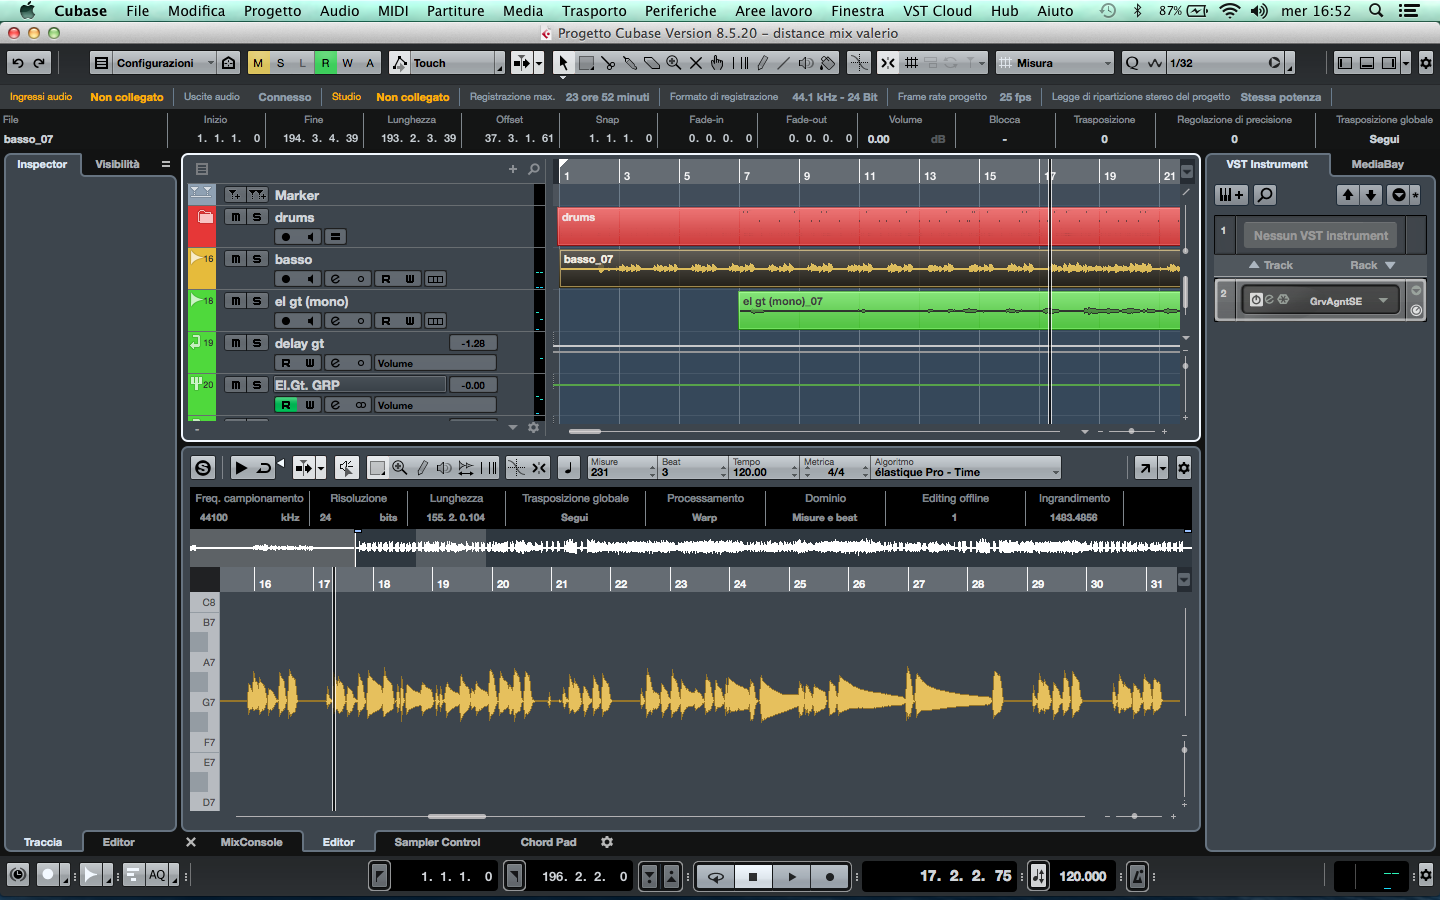Solo the basso track
Screen dimensions: 1440x900
click(257, 259)
